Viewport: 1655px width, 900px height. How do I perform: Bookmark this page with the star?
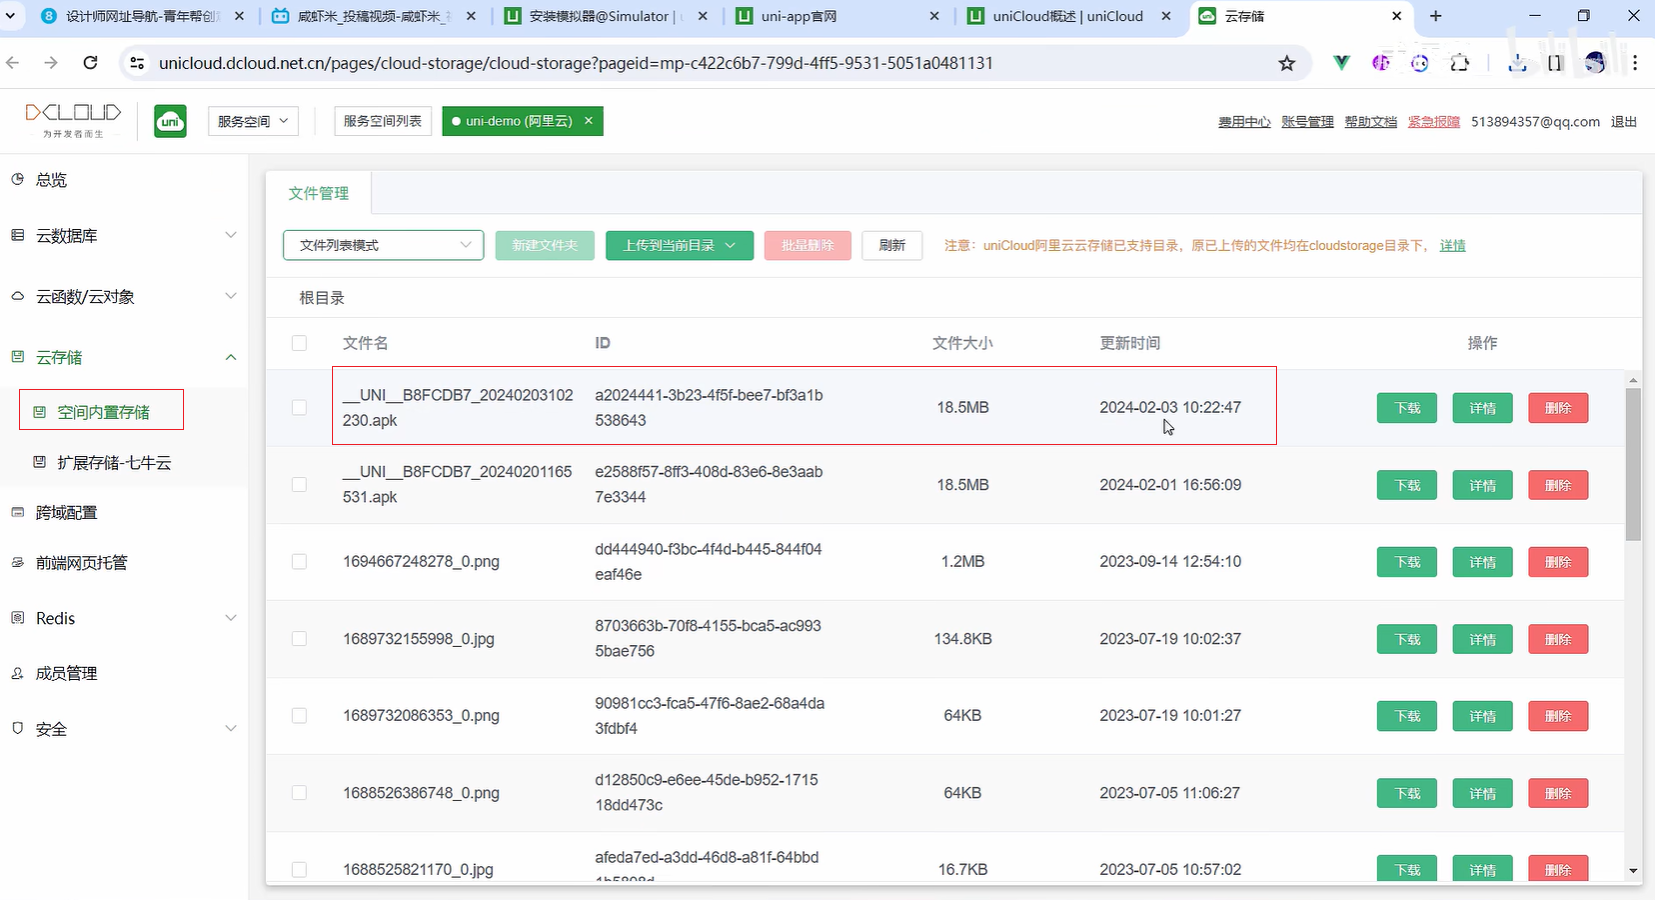click(x=1287, y=63)
